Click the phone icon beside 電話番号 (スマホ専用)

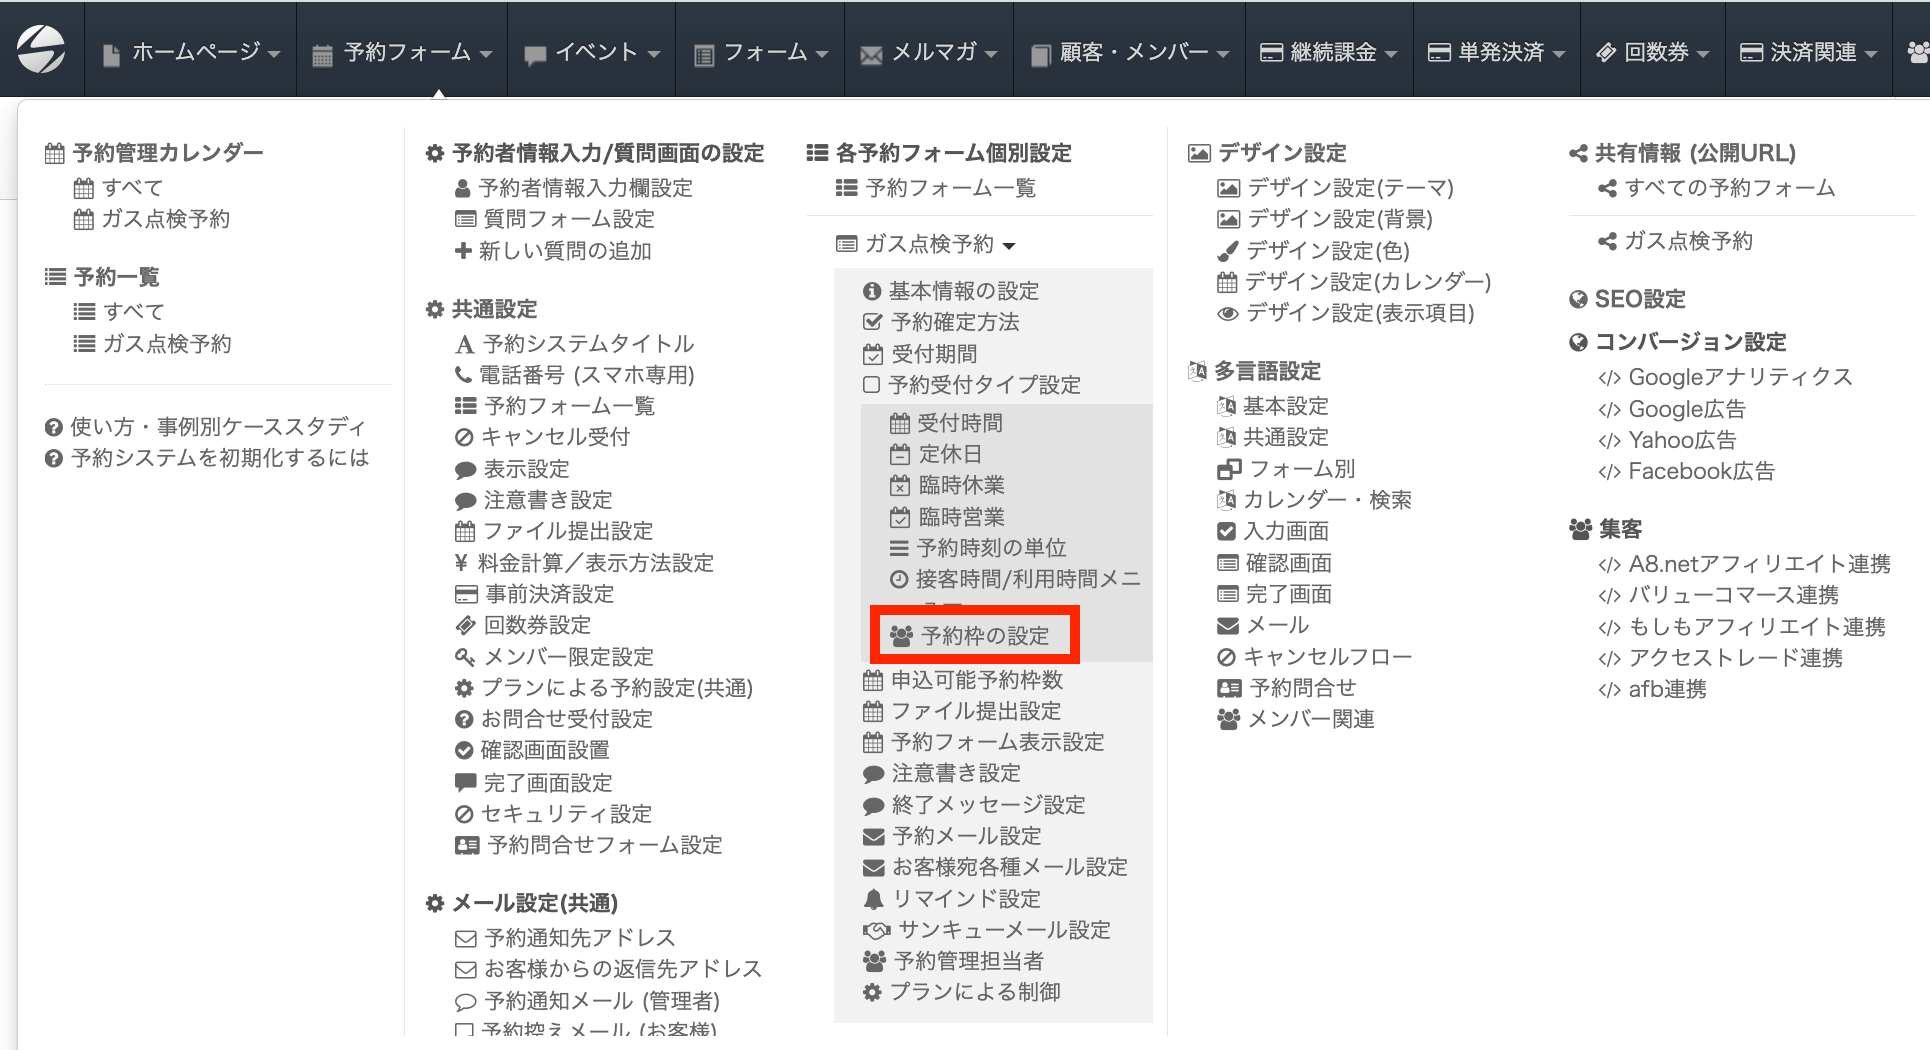(x=463, y=375)
